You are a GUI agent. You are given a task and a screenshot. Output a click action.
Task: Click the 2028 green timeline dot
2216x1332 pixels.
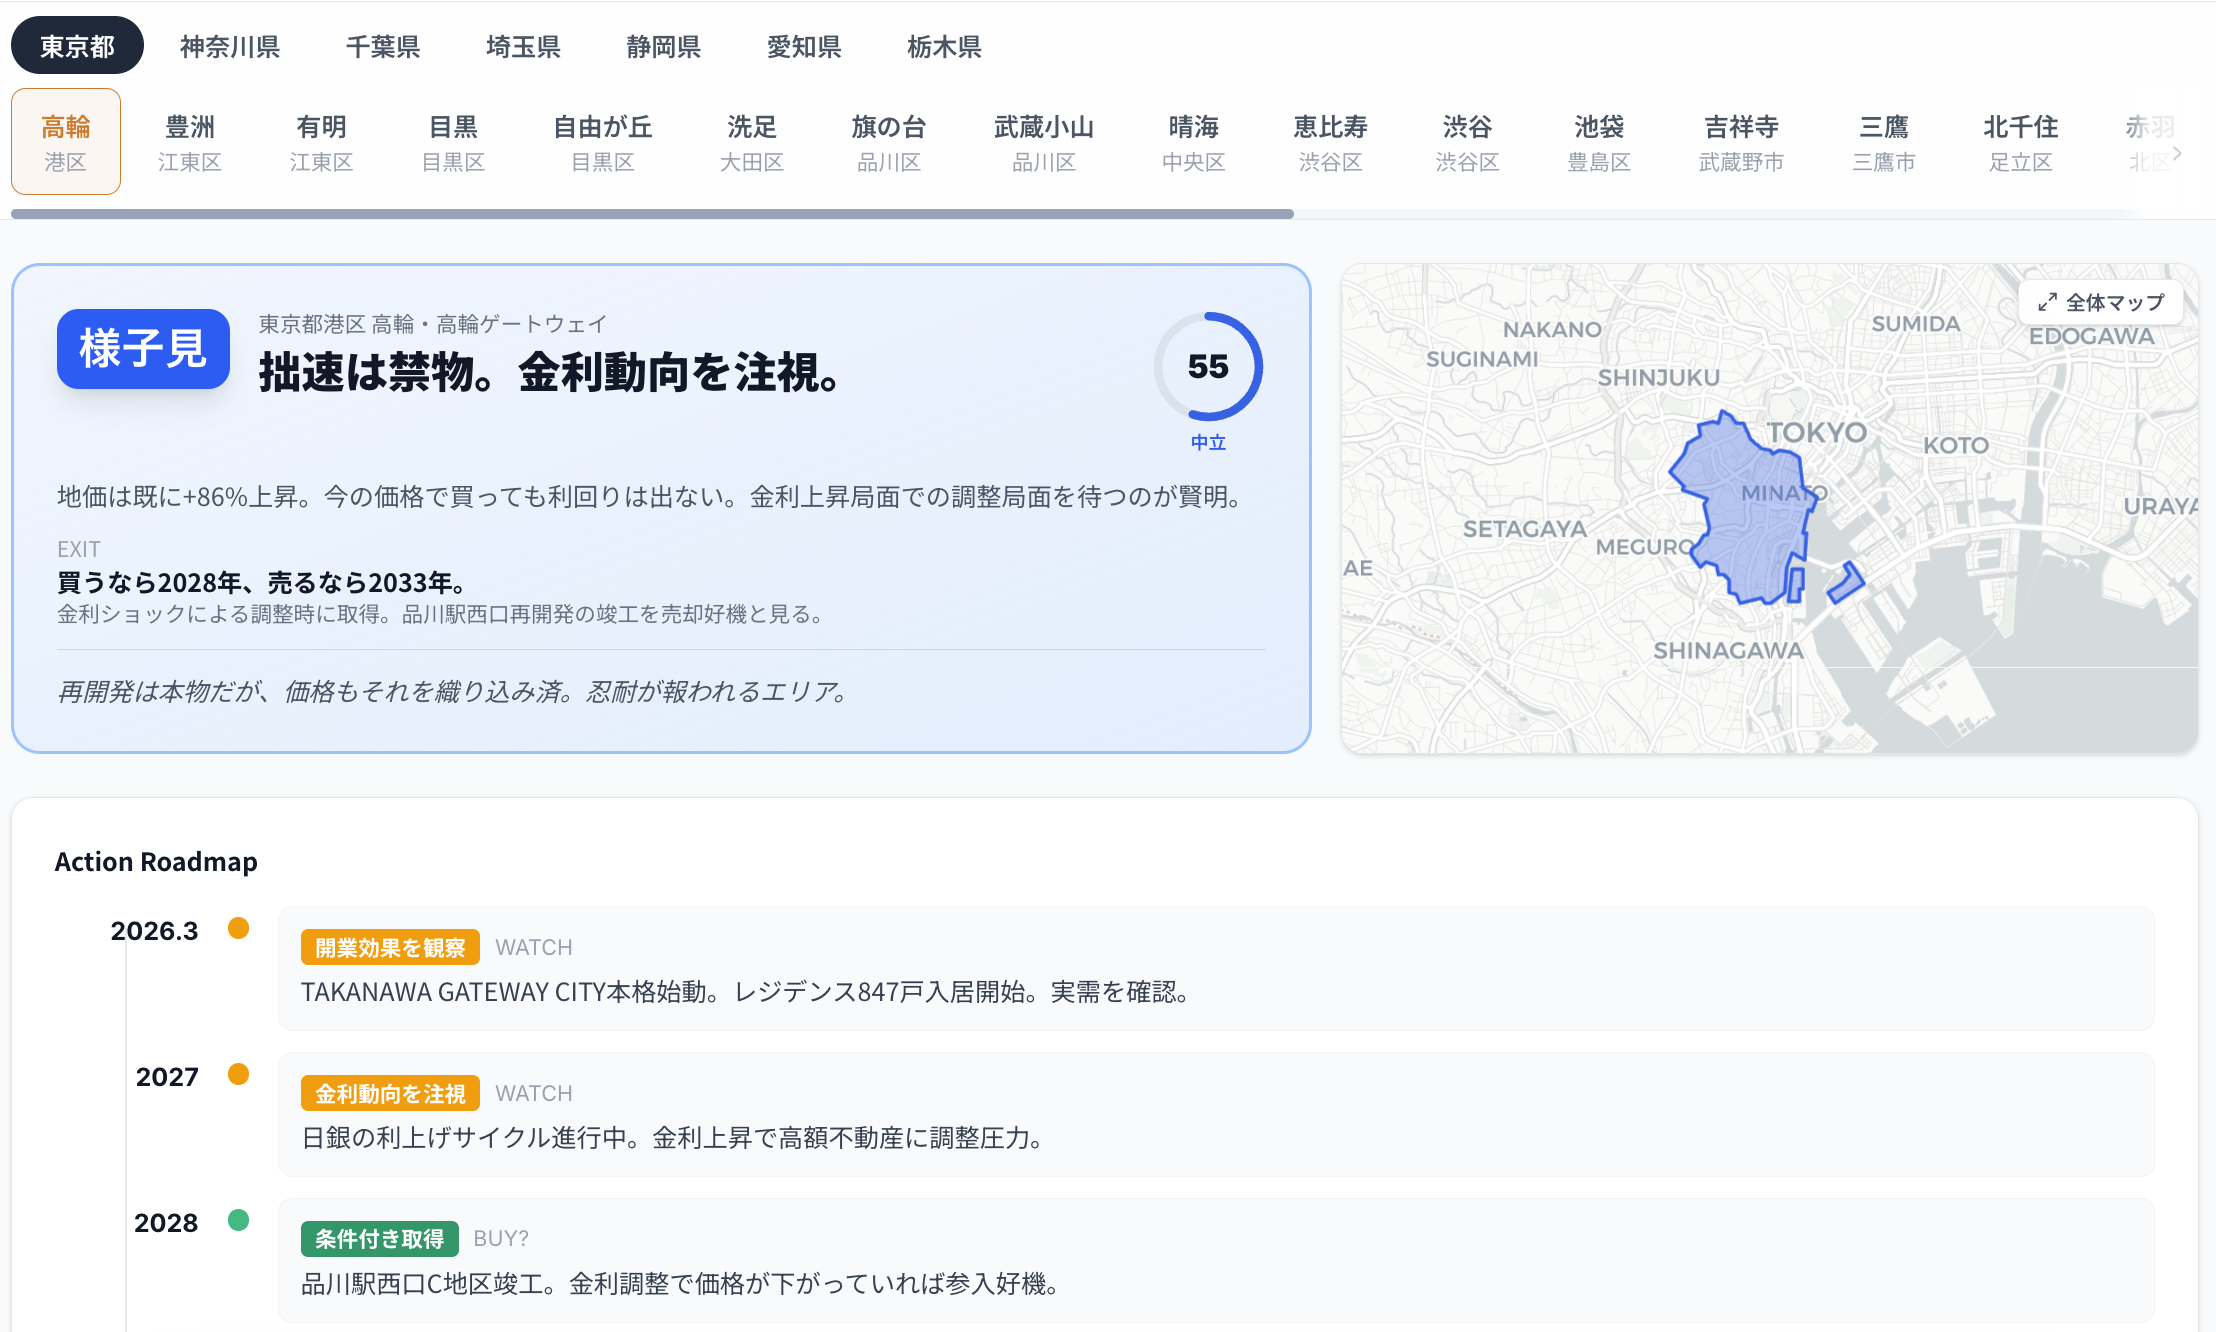[x=238, y=1220]
